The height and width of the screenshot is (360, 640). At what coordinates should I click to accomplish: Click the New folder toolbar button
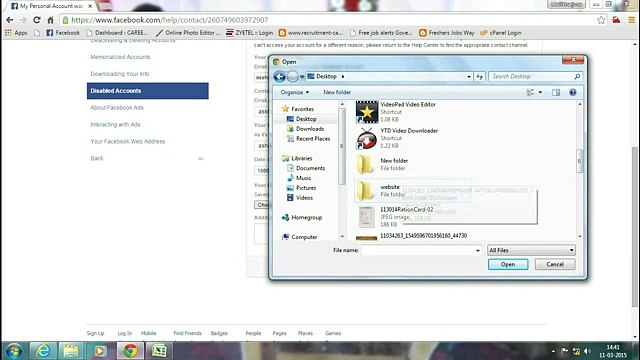(337, 92)
